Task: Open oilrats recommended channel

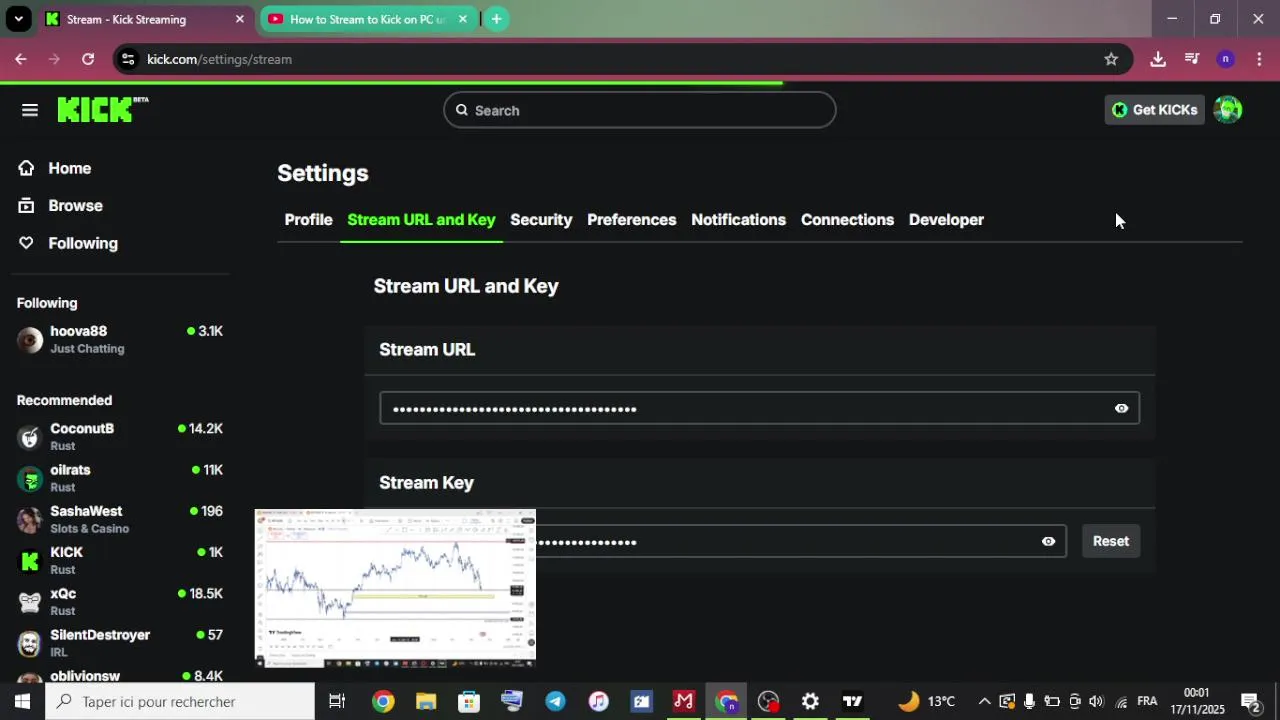Action: click(120, 478)
